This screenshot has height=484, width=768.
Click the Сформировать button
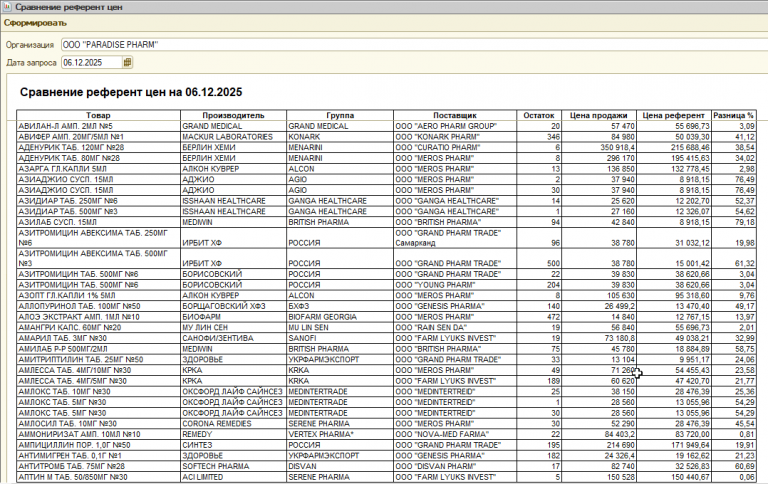point(35,23)
